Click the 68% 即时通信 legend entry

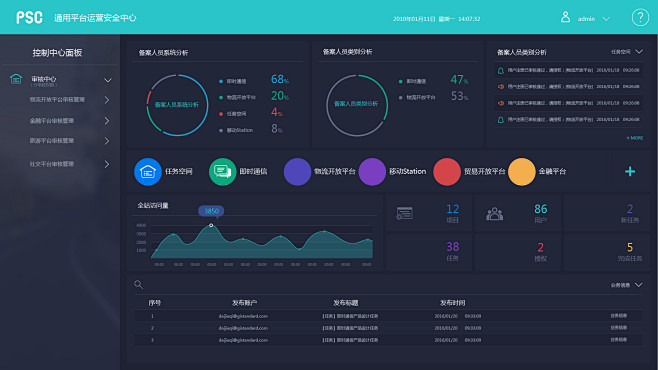coord(254,80)
